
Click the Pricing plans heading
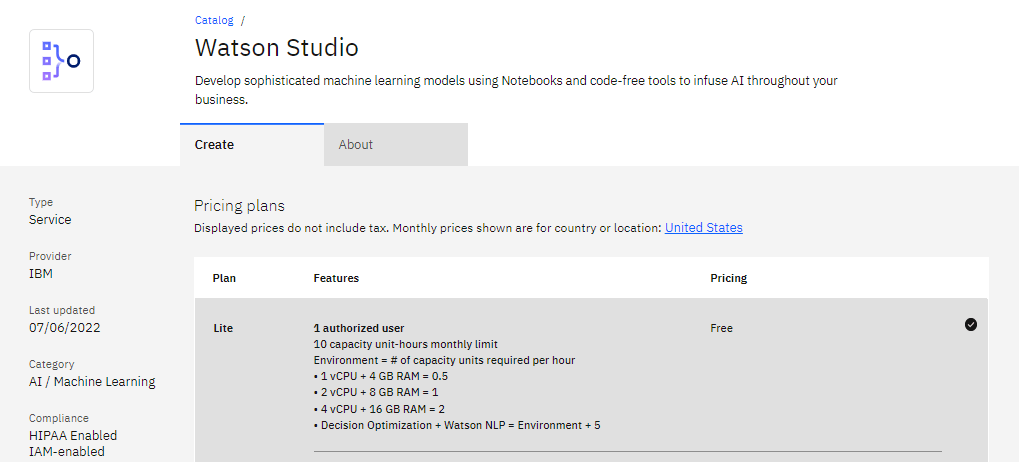click(x=239, y=206)
